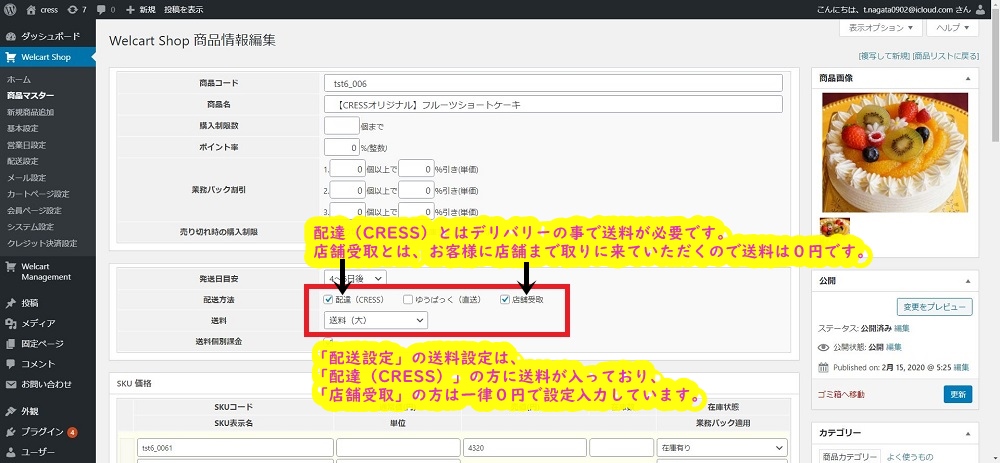Open お問い合わせ contact menu
1000x463 pixels.
pyautogui.click(x=48, y=385)
